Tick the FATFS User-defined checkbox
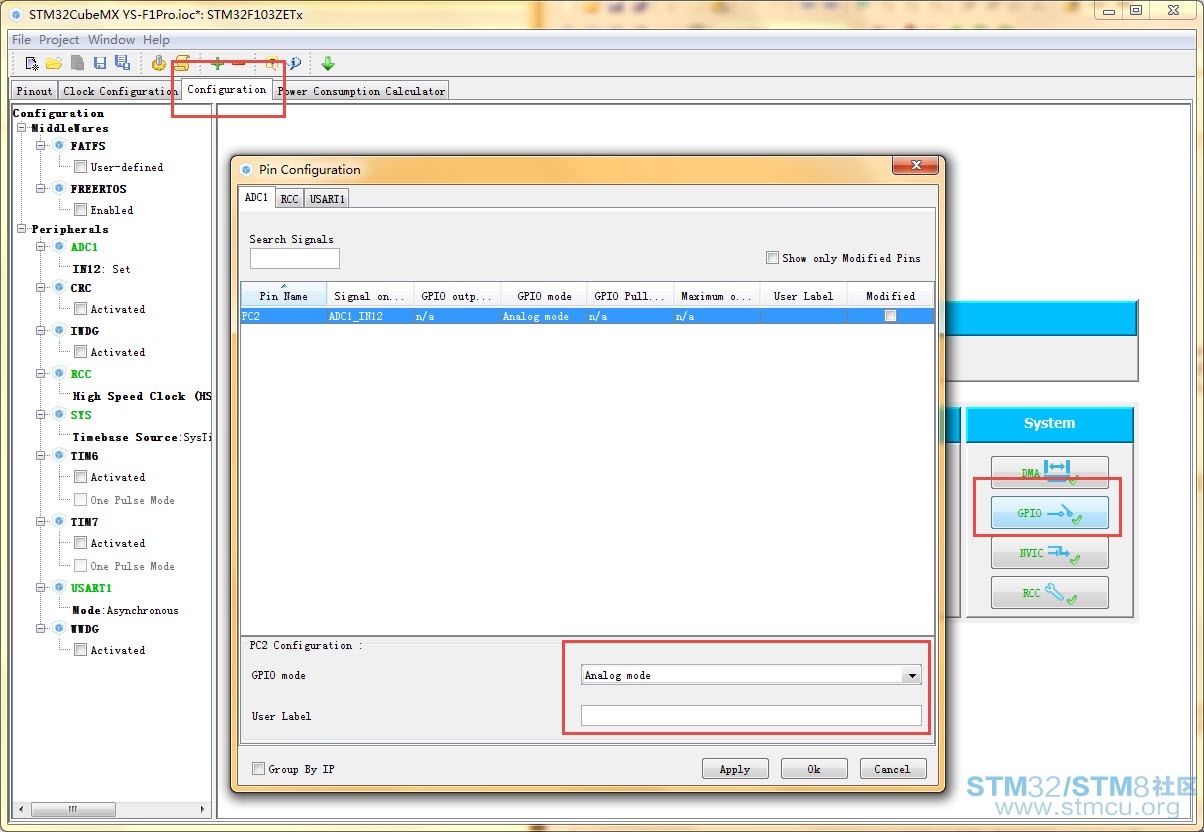Screen dimensions: 1204x832 (80, 167)
